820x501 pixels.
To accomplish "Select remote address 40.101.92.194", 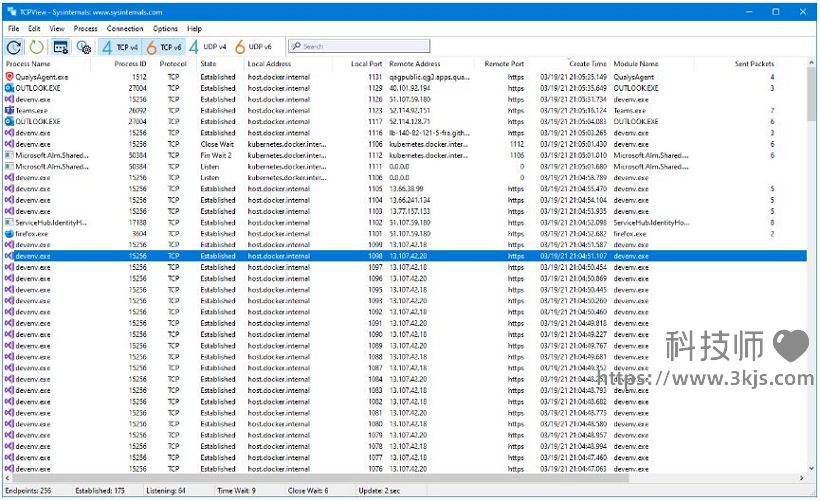I will 409,88.
